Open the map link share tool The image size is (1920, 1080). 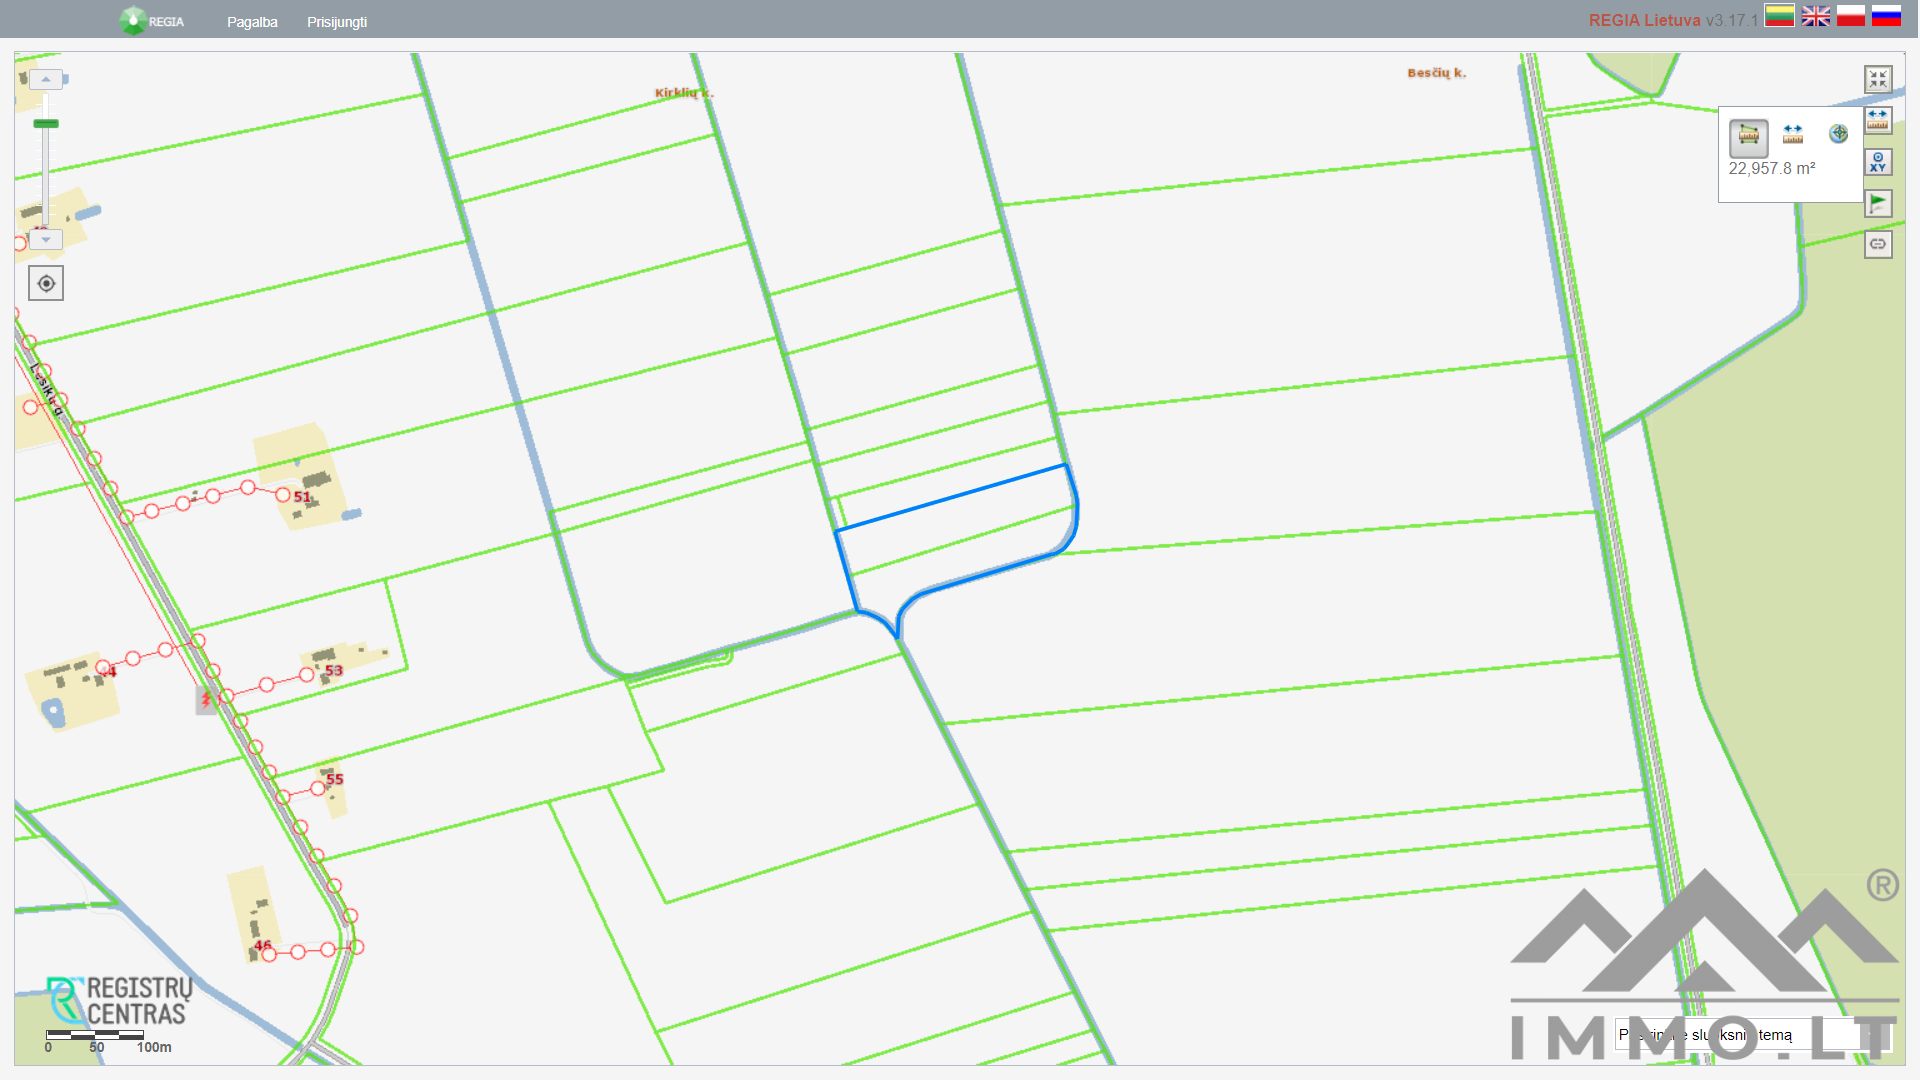coord(1877,244)
